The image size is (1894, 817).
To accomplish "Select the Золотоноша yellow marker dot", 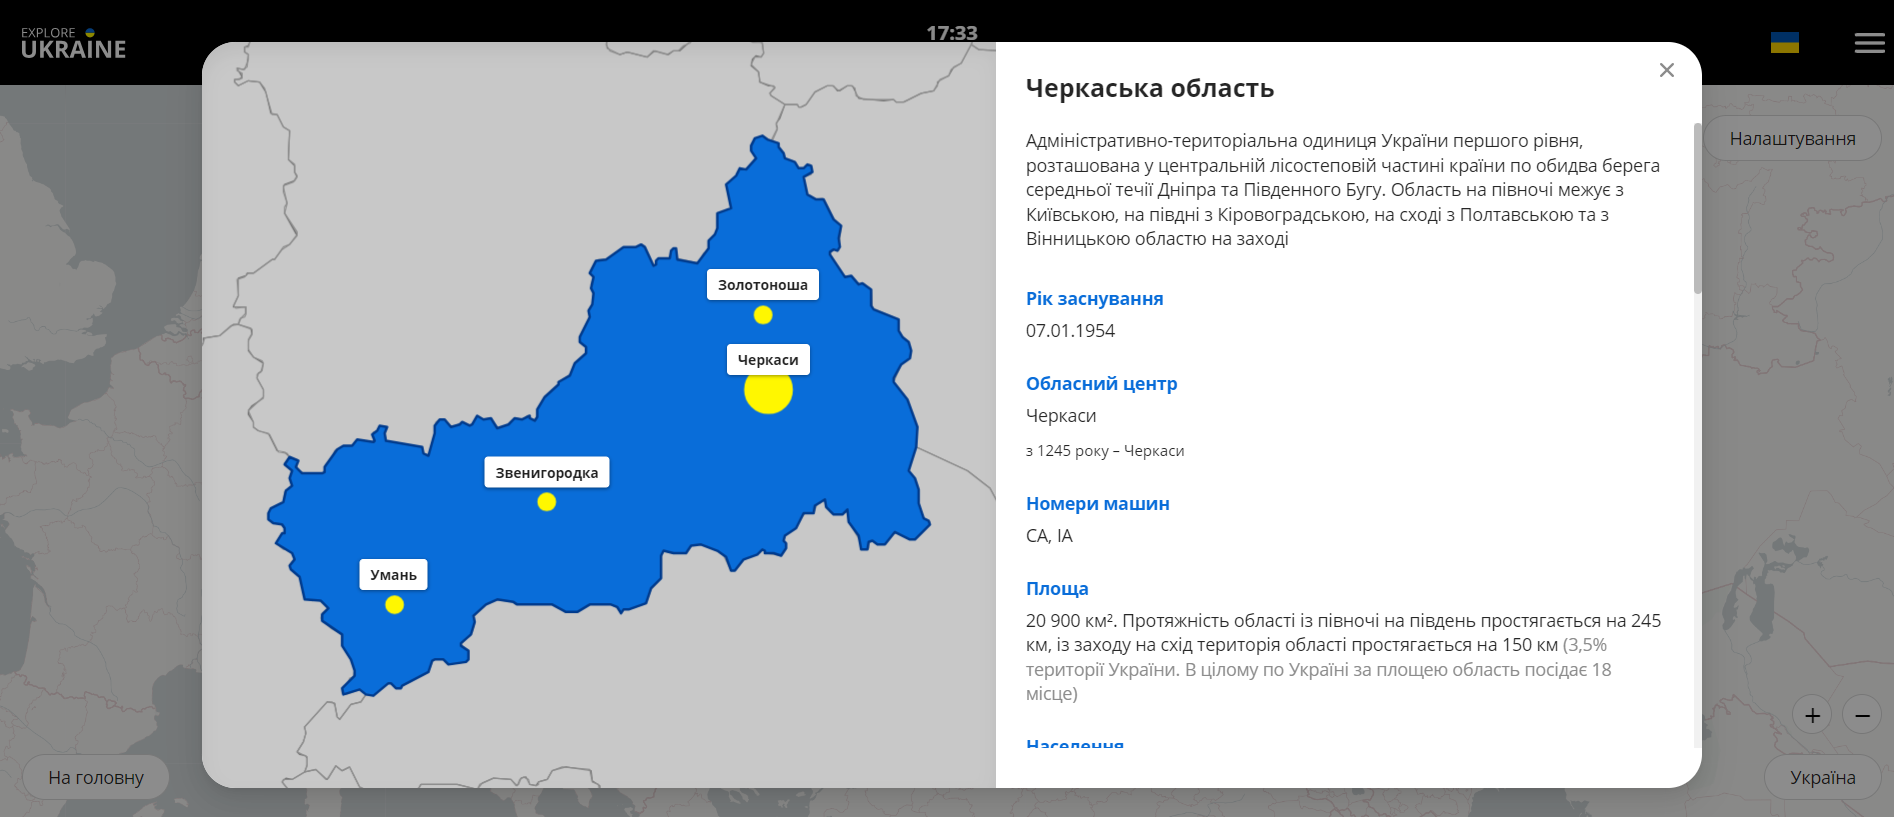I will [763, 315].
